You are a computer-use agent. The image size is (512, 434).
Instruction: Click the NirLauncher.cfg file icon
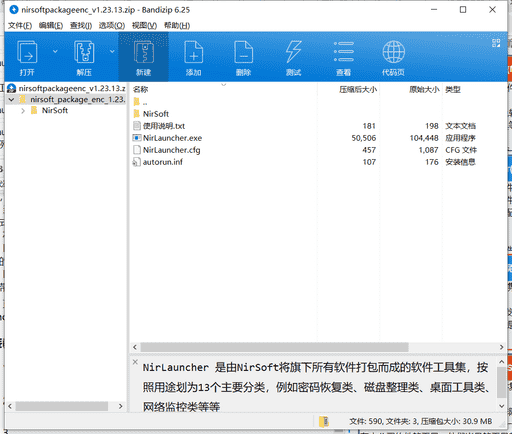[137, 150]
